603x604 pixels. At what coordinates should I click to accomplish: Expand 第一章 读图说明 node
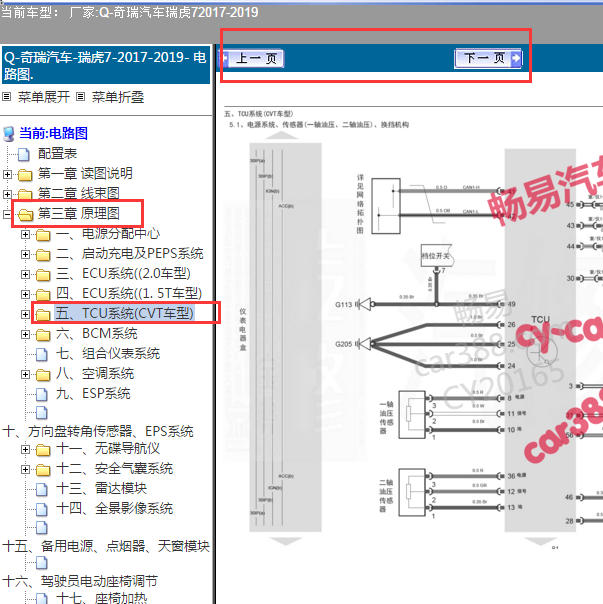click(7, 174)
